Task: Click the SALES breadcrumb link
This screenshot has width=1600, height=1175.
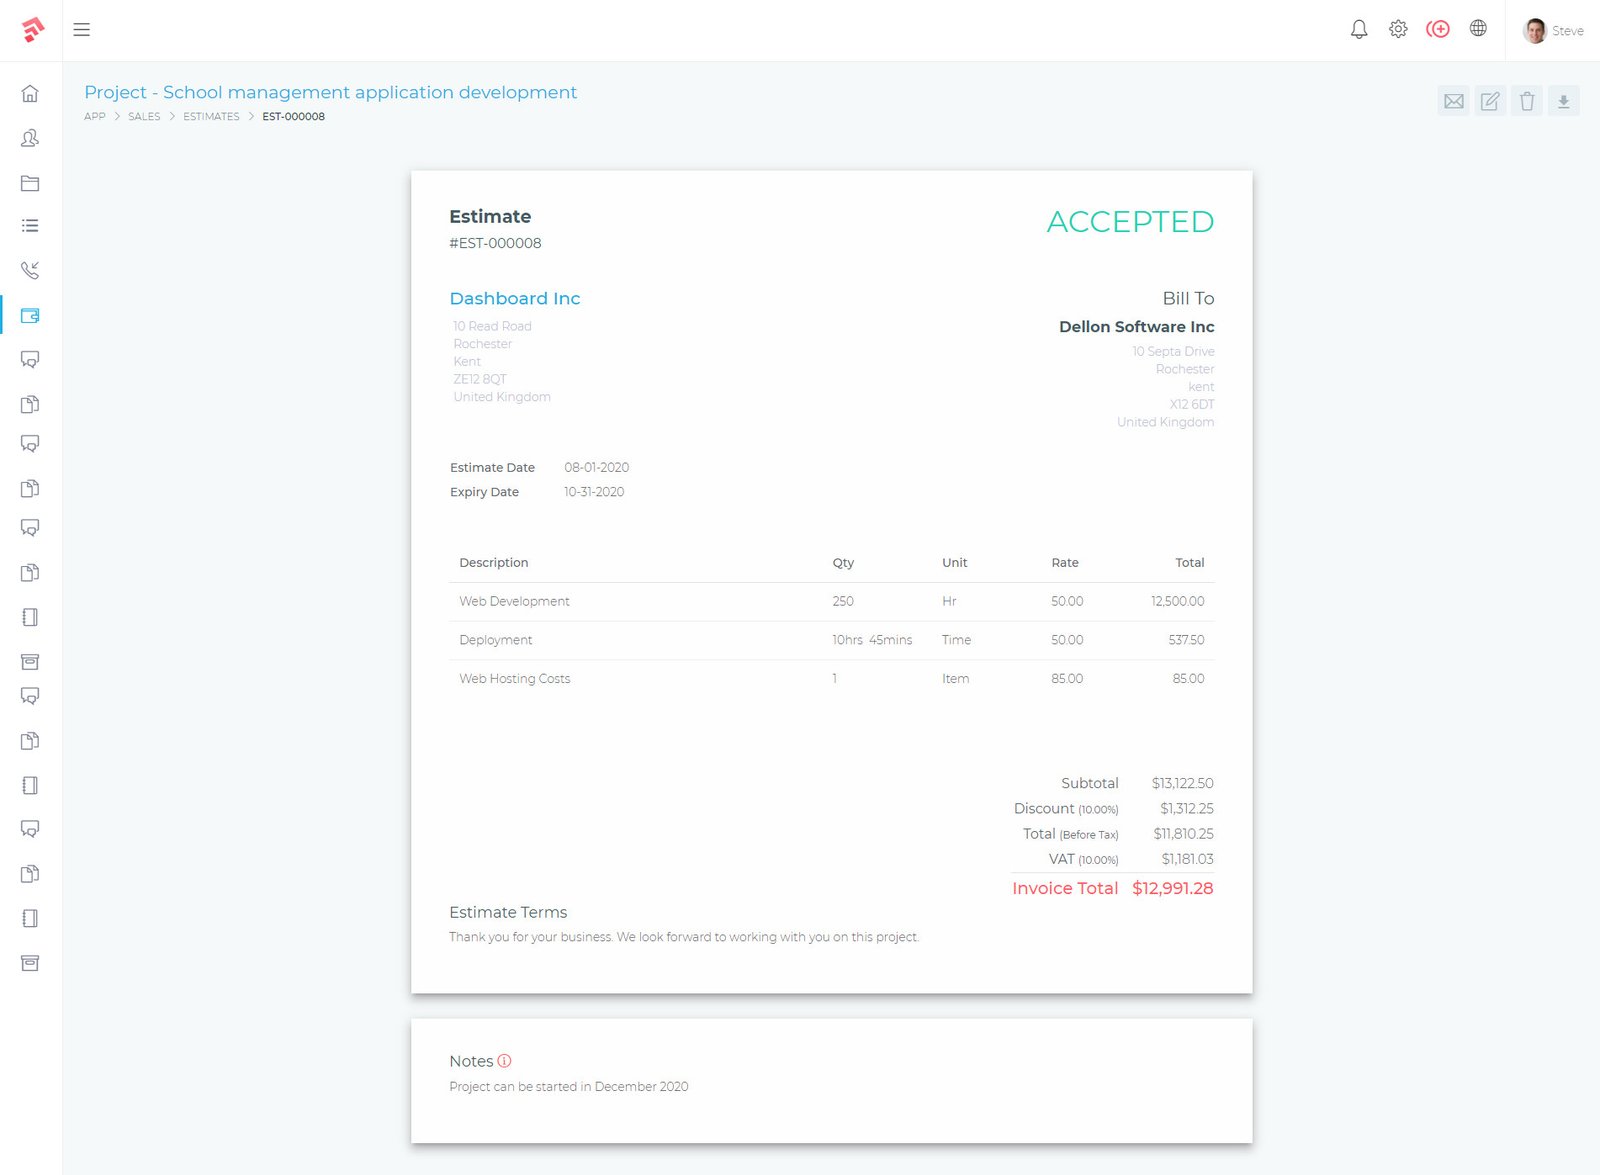Action: tap(144, 117)
